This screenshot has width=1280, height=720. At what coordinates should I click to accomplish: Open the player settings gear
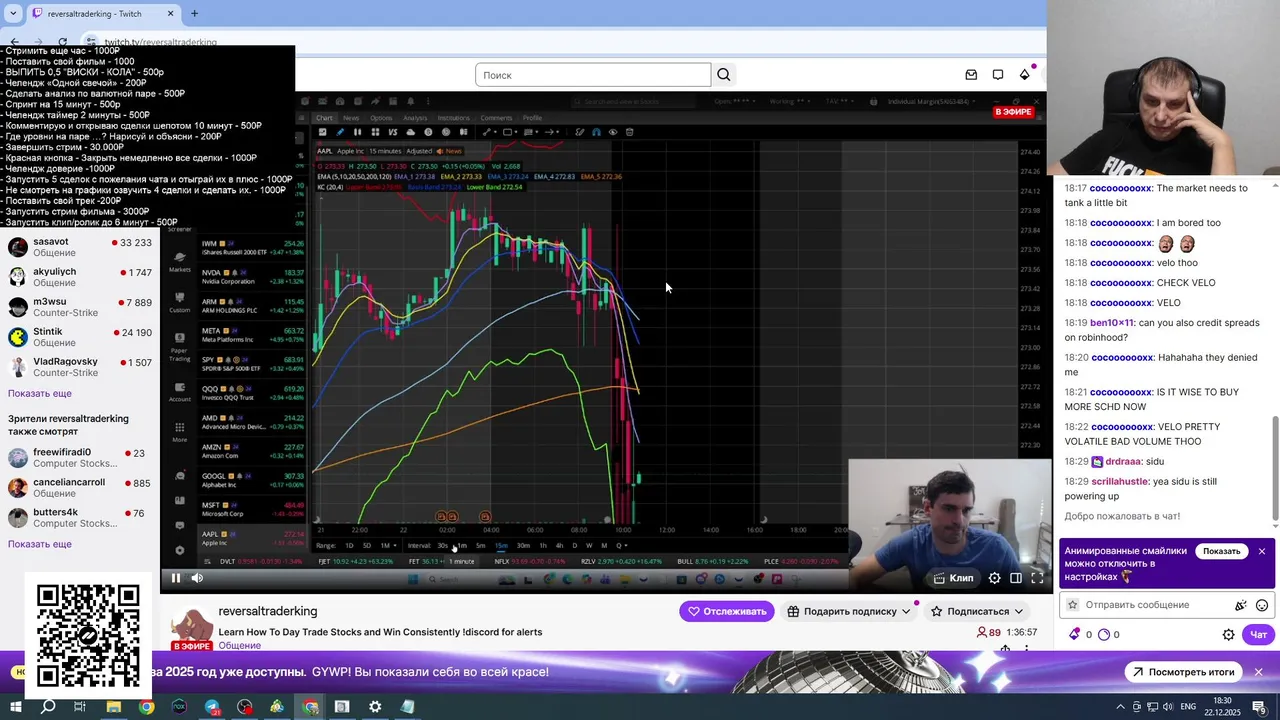[x=994, y=578]
